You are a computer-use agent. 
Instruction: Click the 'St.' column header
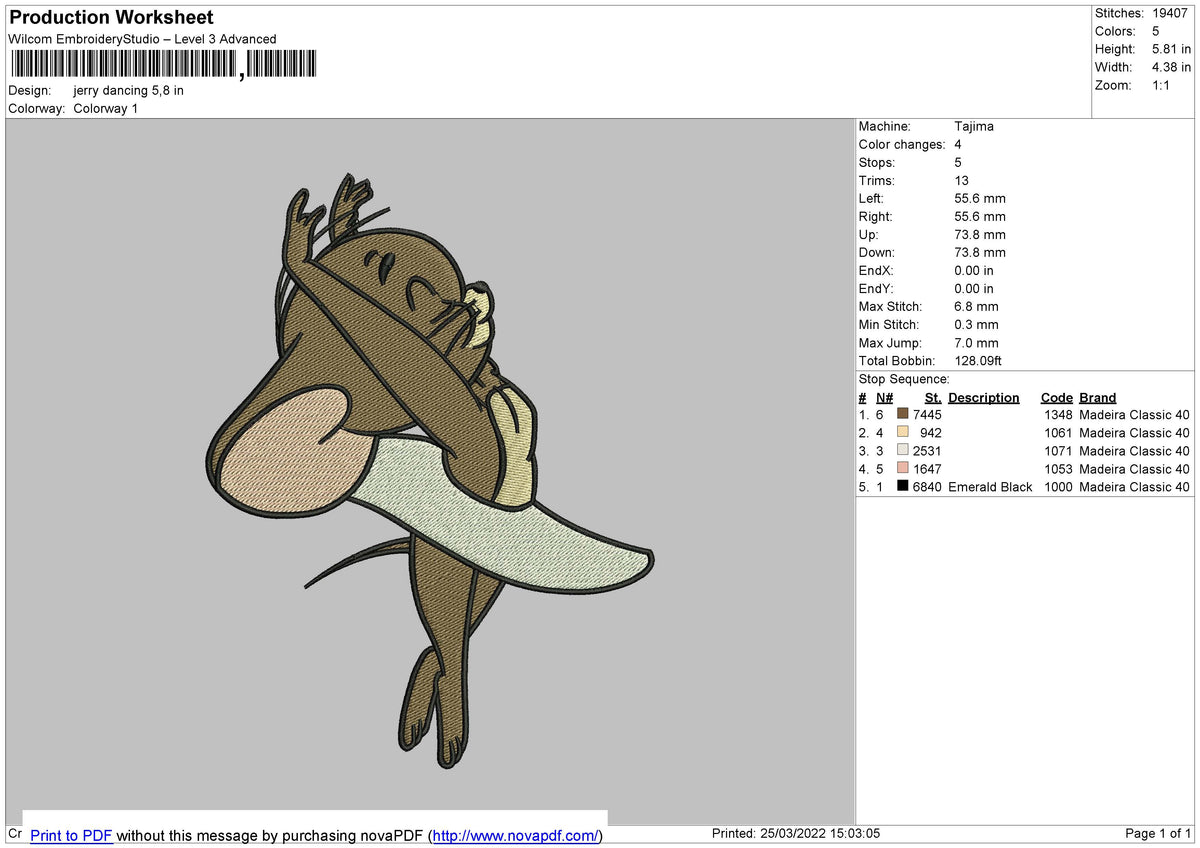click(x=933, y=398)
